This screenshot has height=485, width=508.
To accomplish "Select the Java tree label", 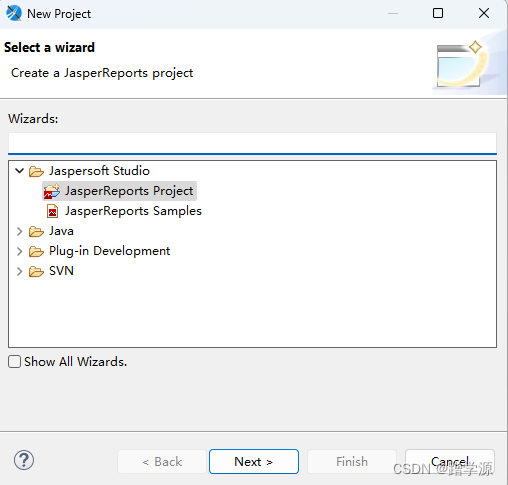I will pyautogui.click(x=61, y=231).
